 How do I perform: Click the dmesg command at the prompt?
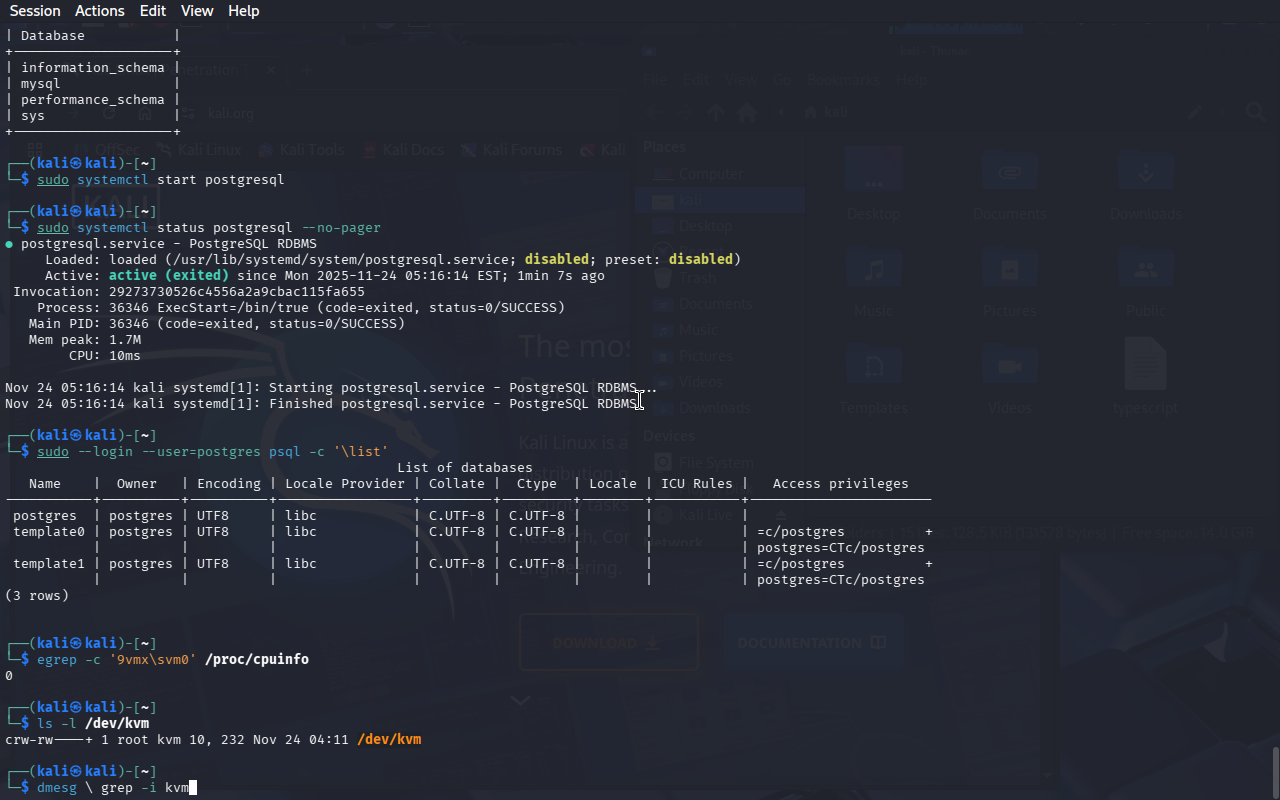point(56,788)
